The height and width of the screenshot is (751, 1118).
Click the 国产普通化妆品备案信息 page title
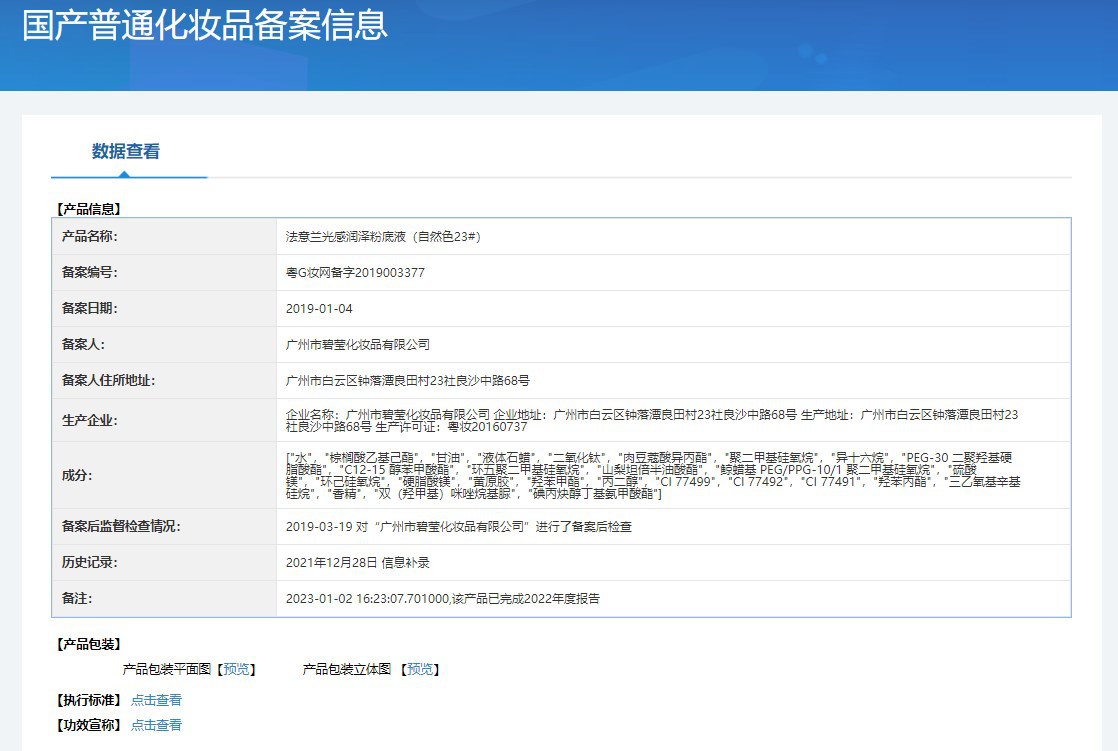205,25
